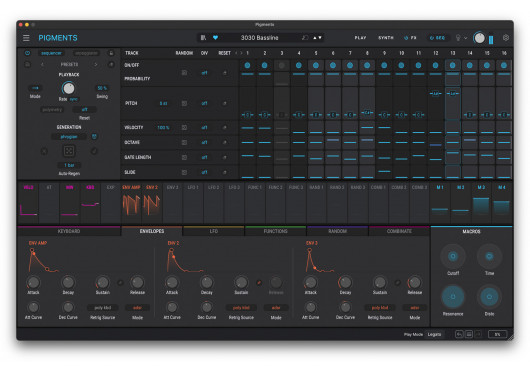Toggle sequencer step 8 off
The width and height of the screenshot is (530, 371).
367,65
